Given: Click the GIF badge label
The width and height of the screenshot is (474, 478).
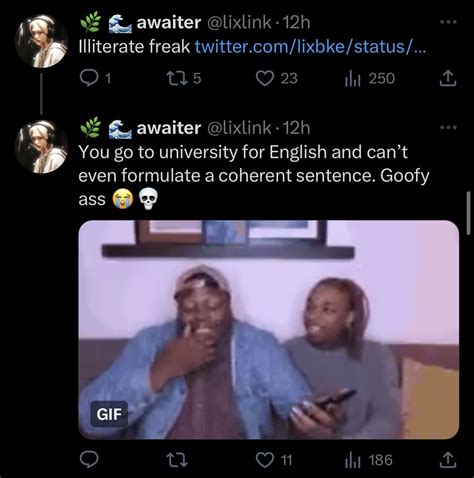Looking at the screenshot, I should (x=109, y=414).
